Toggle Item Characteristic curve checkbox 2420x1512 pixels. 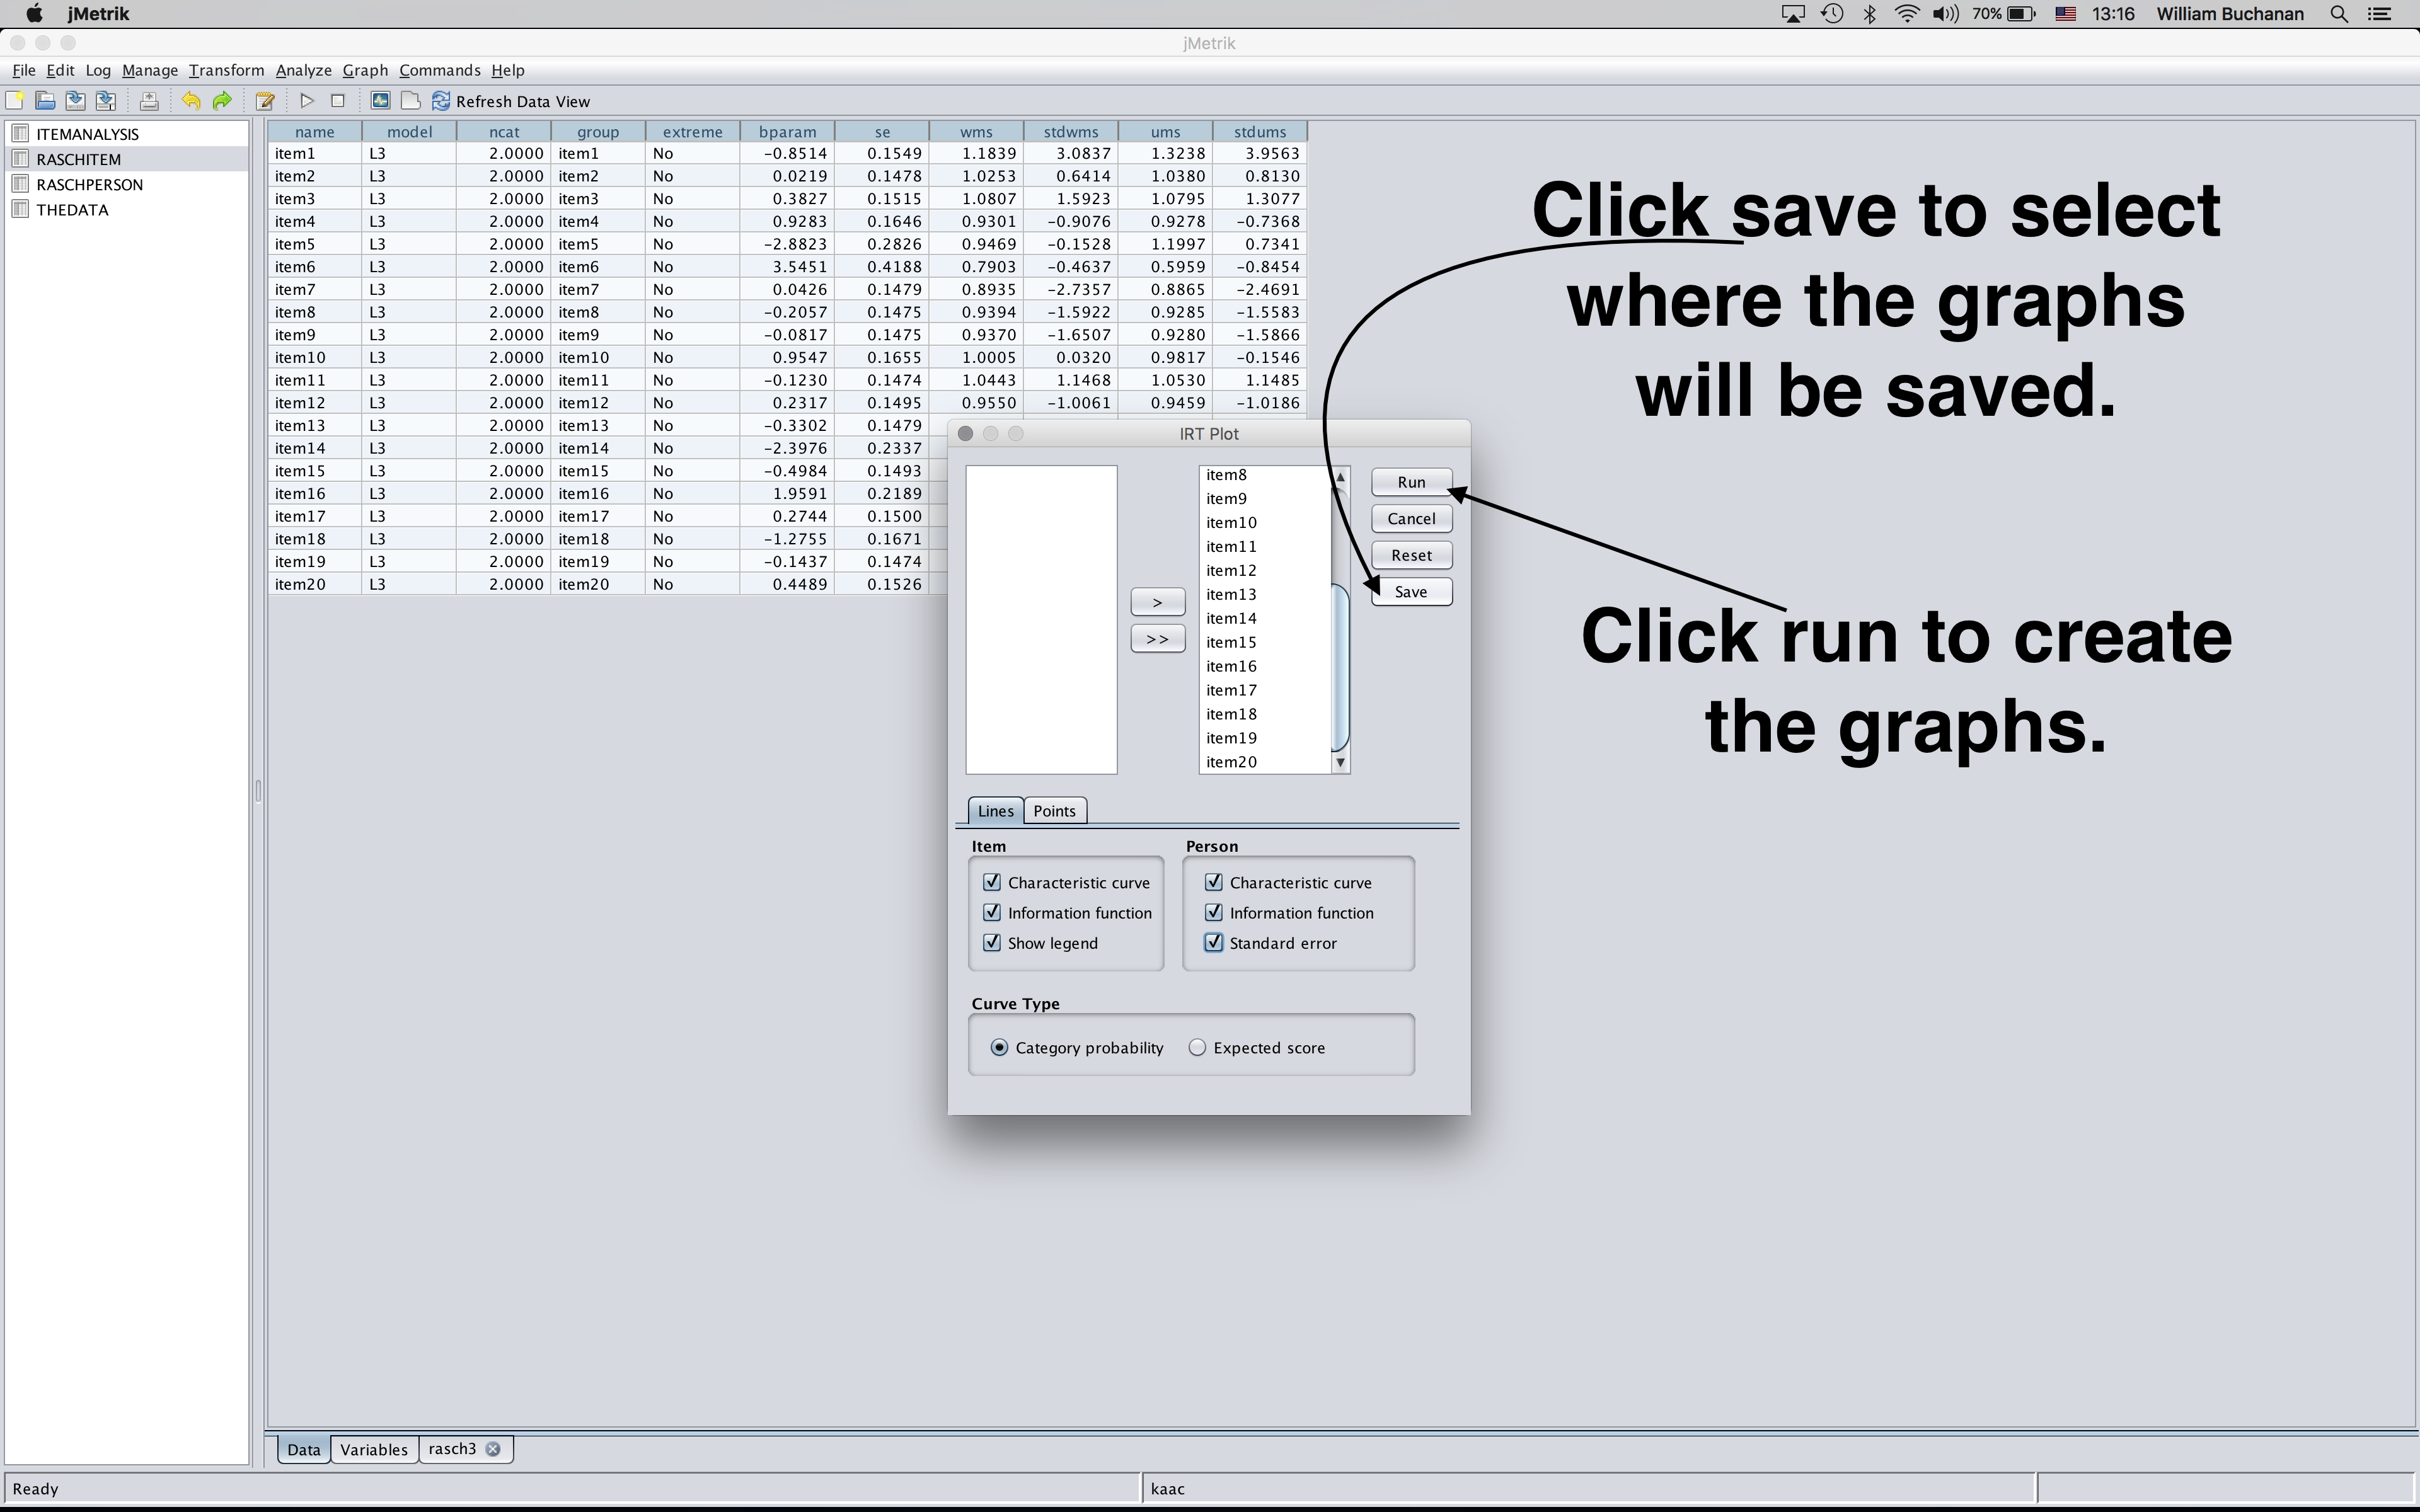coord(992,882)
